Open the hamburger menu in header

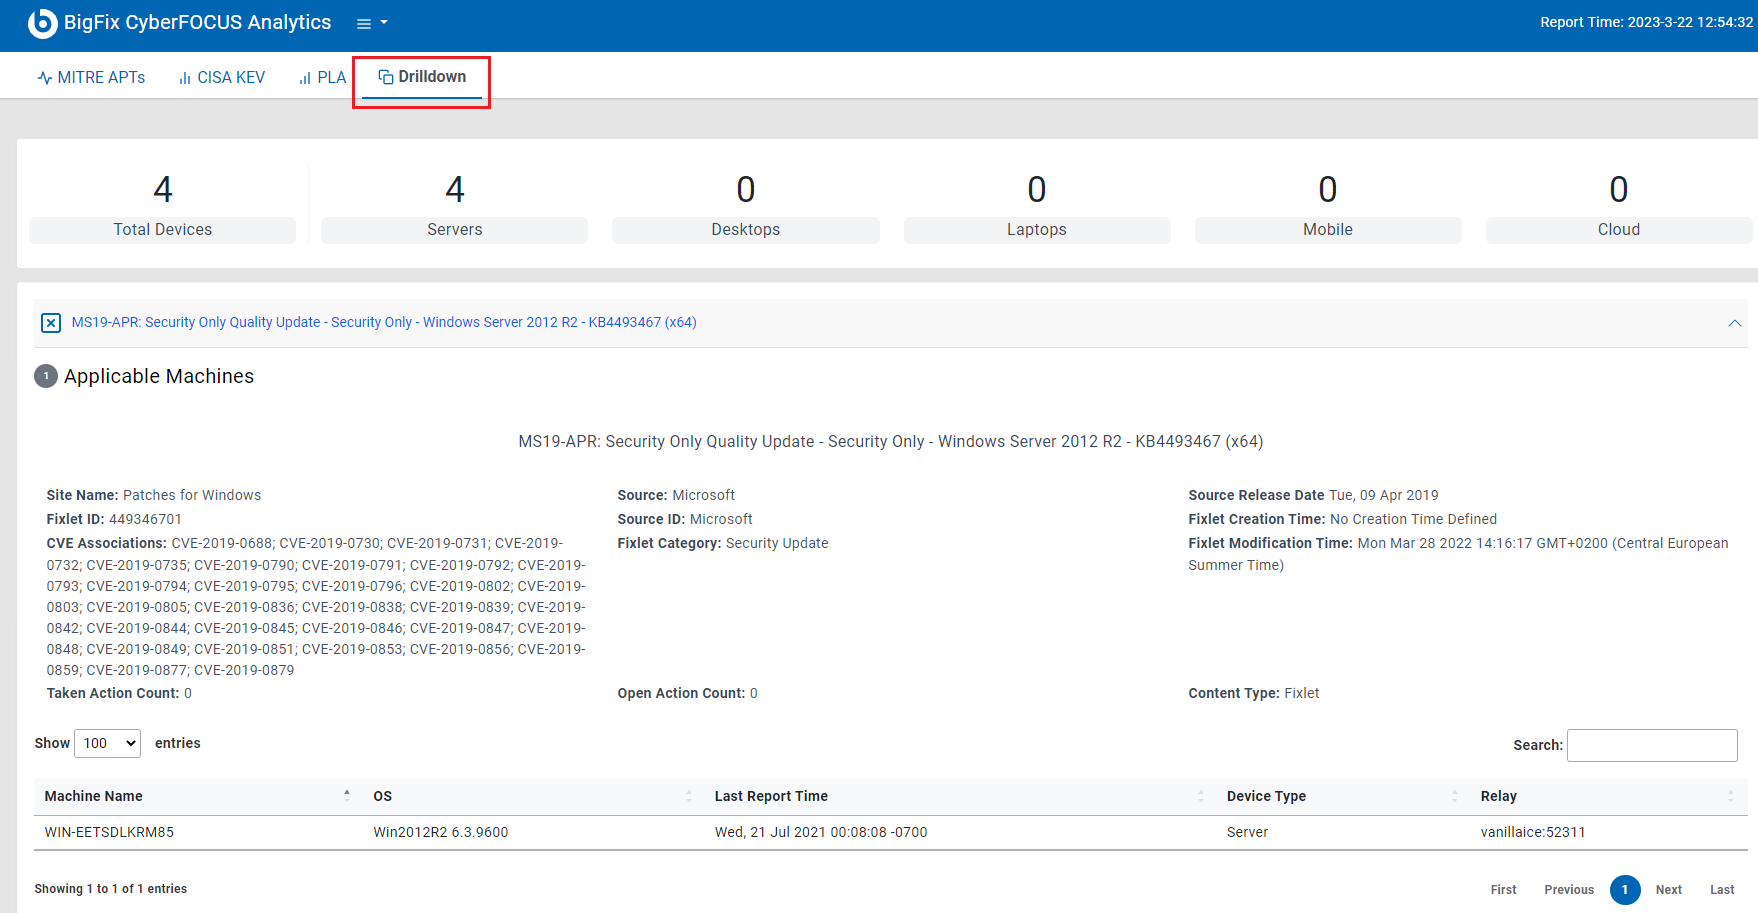coord(371,23)
